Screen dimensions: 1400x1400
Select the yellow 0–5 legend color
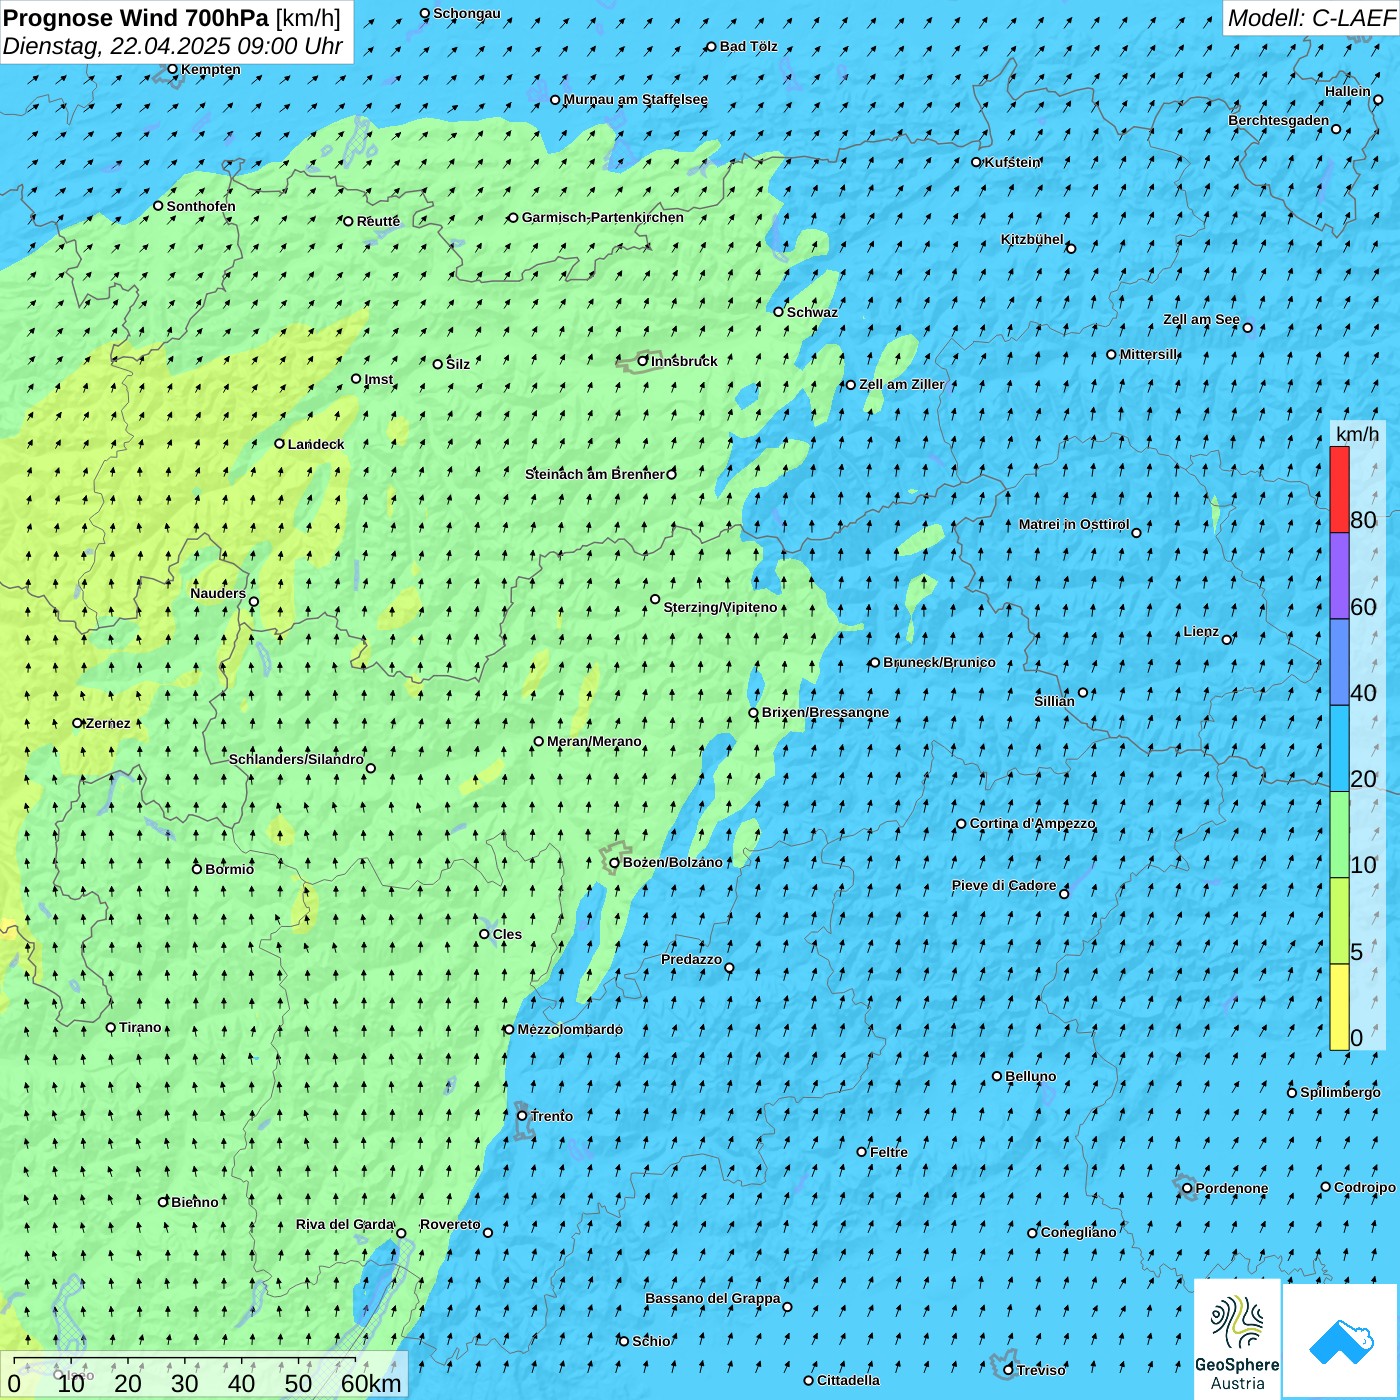tap(1339, 1007)
